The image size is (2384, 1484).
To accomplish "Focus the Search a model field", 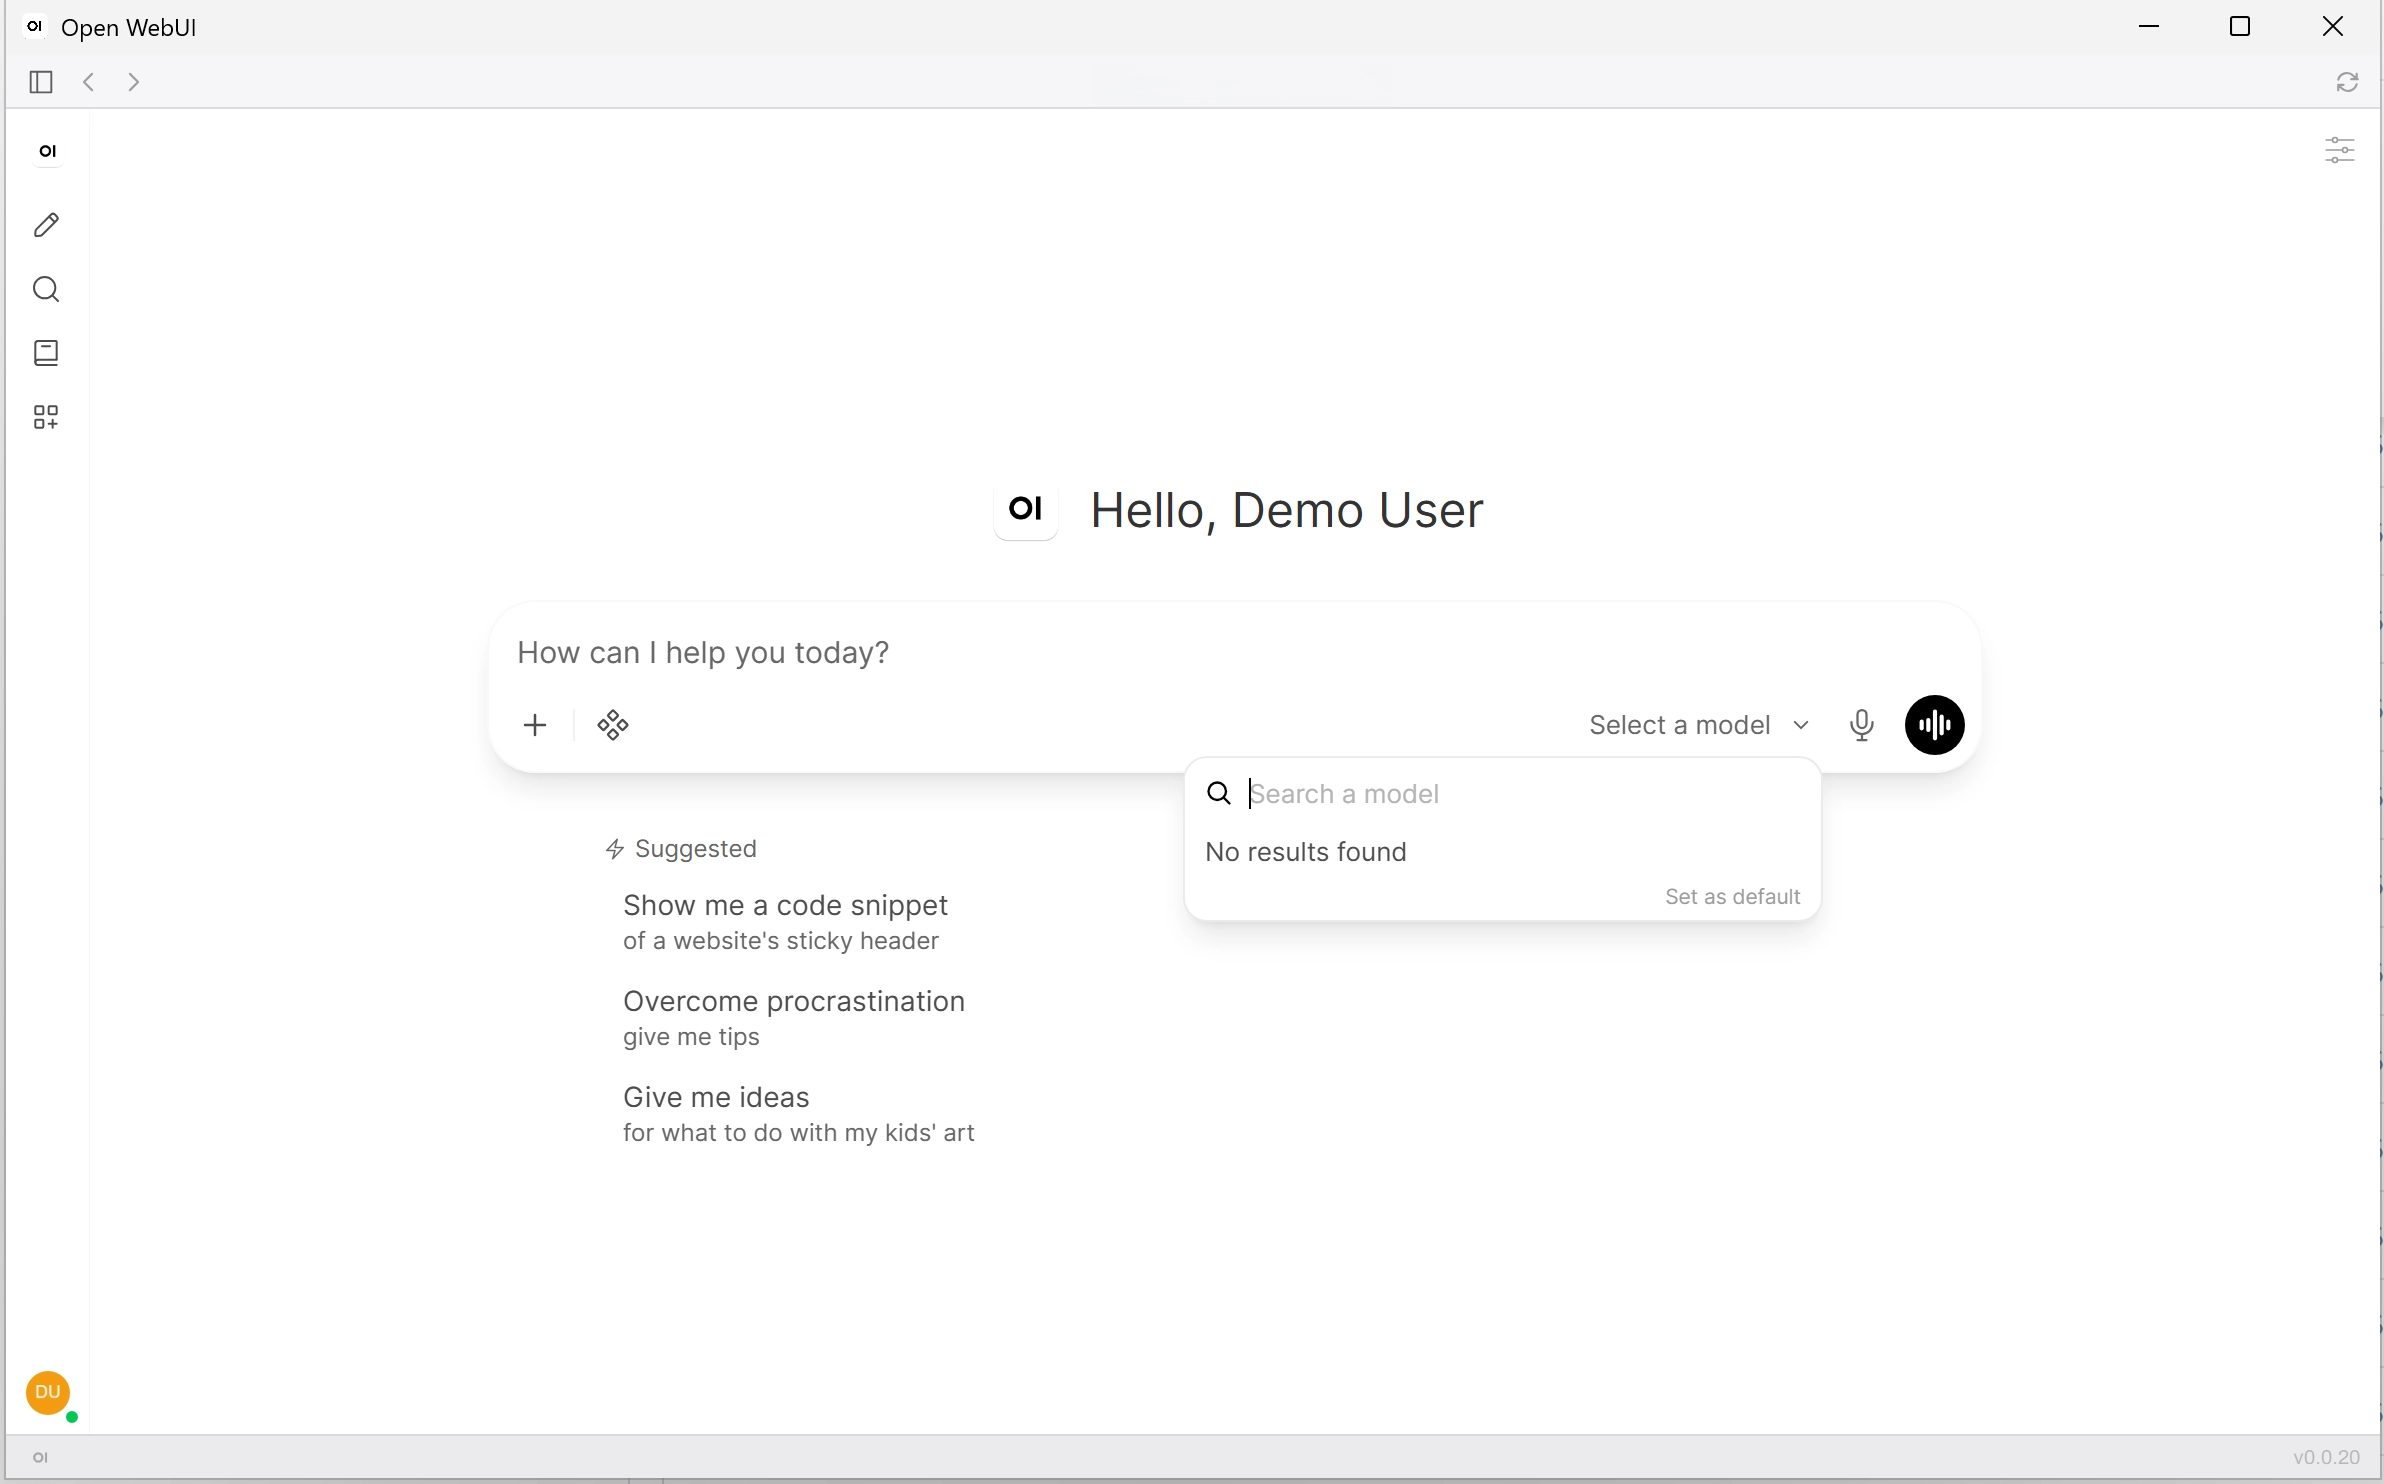I will coord(1525,794).
